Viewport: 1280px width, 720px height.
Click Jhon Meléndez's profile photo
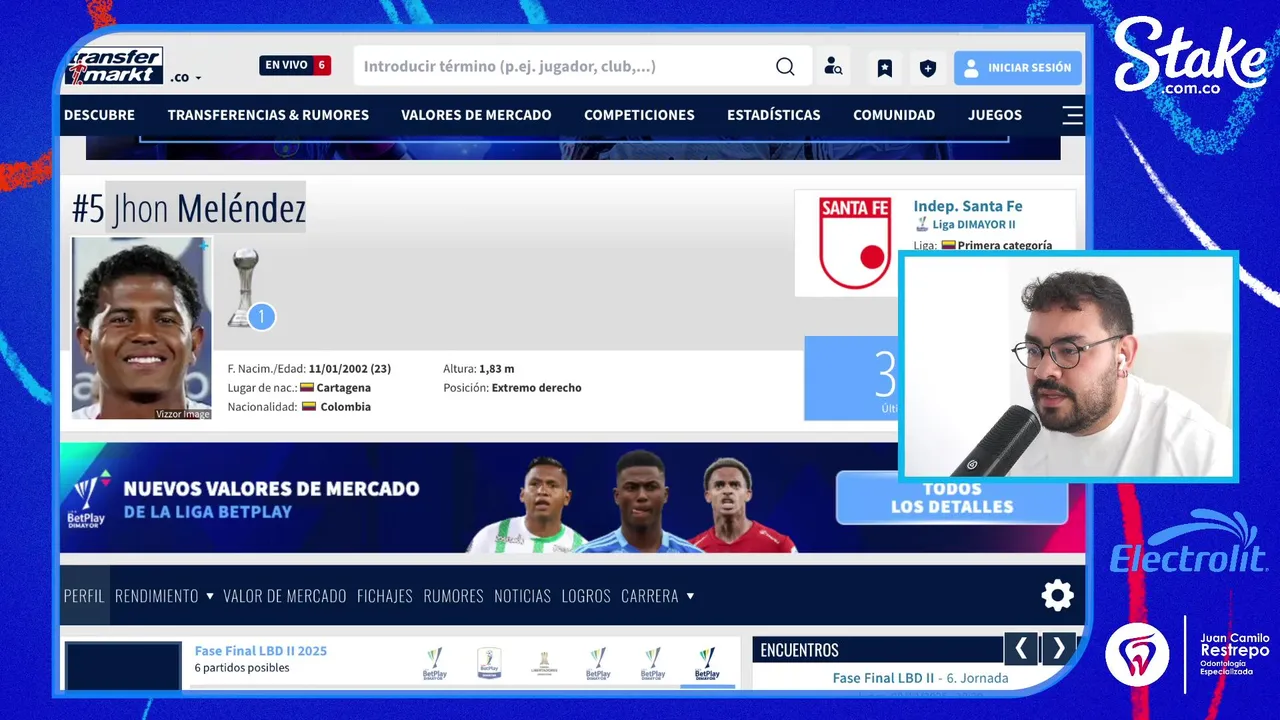[x=142, y=328]
